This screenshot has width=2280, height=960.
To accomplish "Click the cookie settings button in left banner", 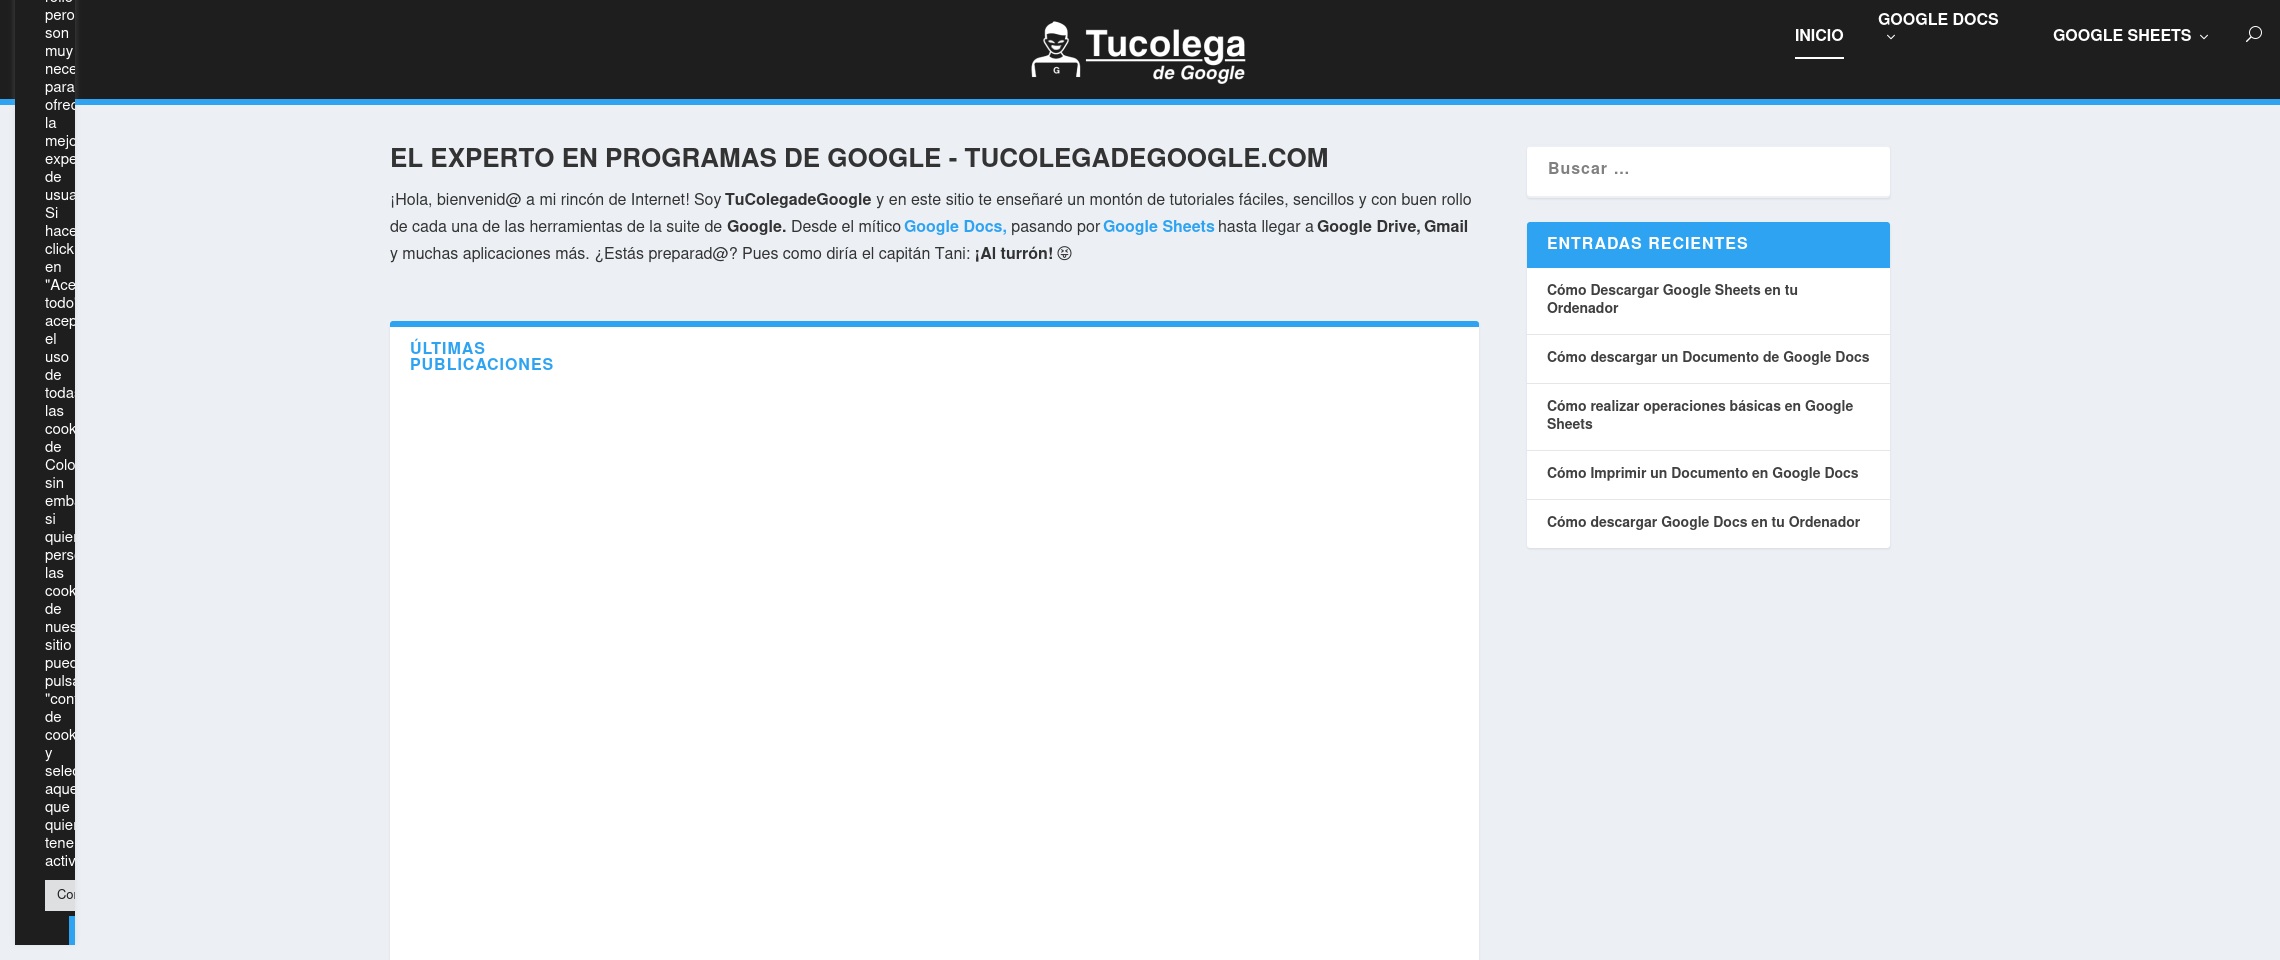I will point(60,895).
